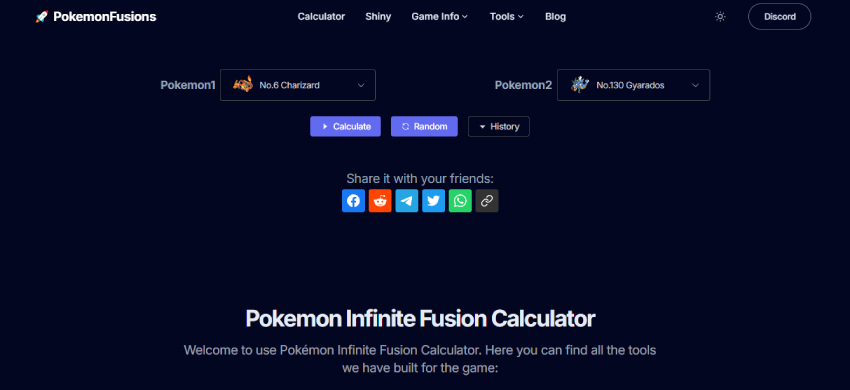Share via Telegram icon
This screenshot has width=850, height=390.
tap(407, 201)
